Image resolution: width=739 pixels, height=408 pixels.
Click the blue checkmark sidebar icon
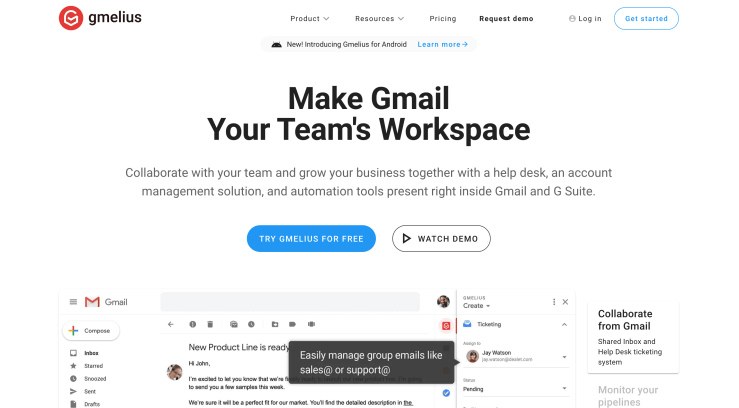point(446,393)
